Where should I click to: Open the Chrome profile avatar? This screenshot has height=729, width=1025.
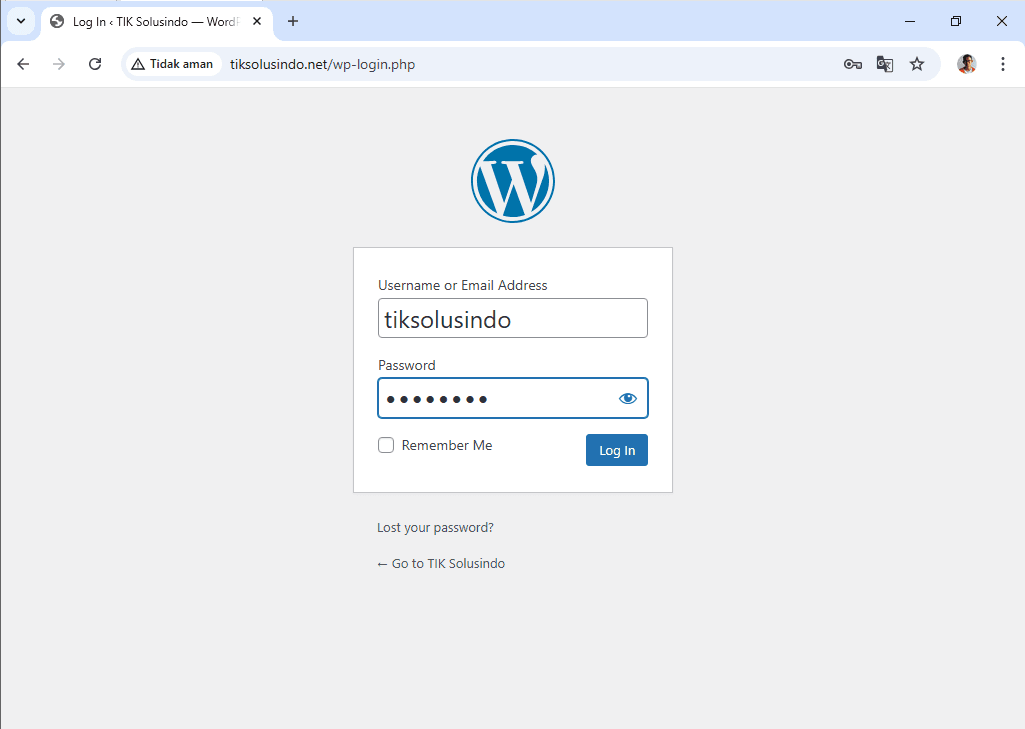[x=966, y=64]
